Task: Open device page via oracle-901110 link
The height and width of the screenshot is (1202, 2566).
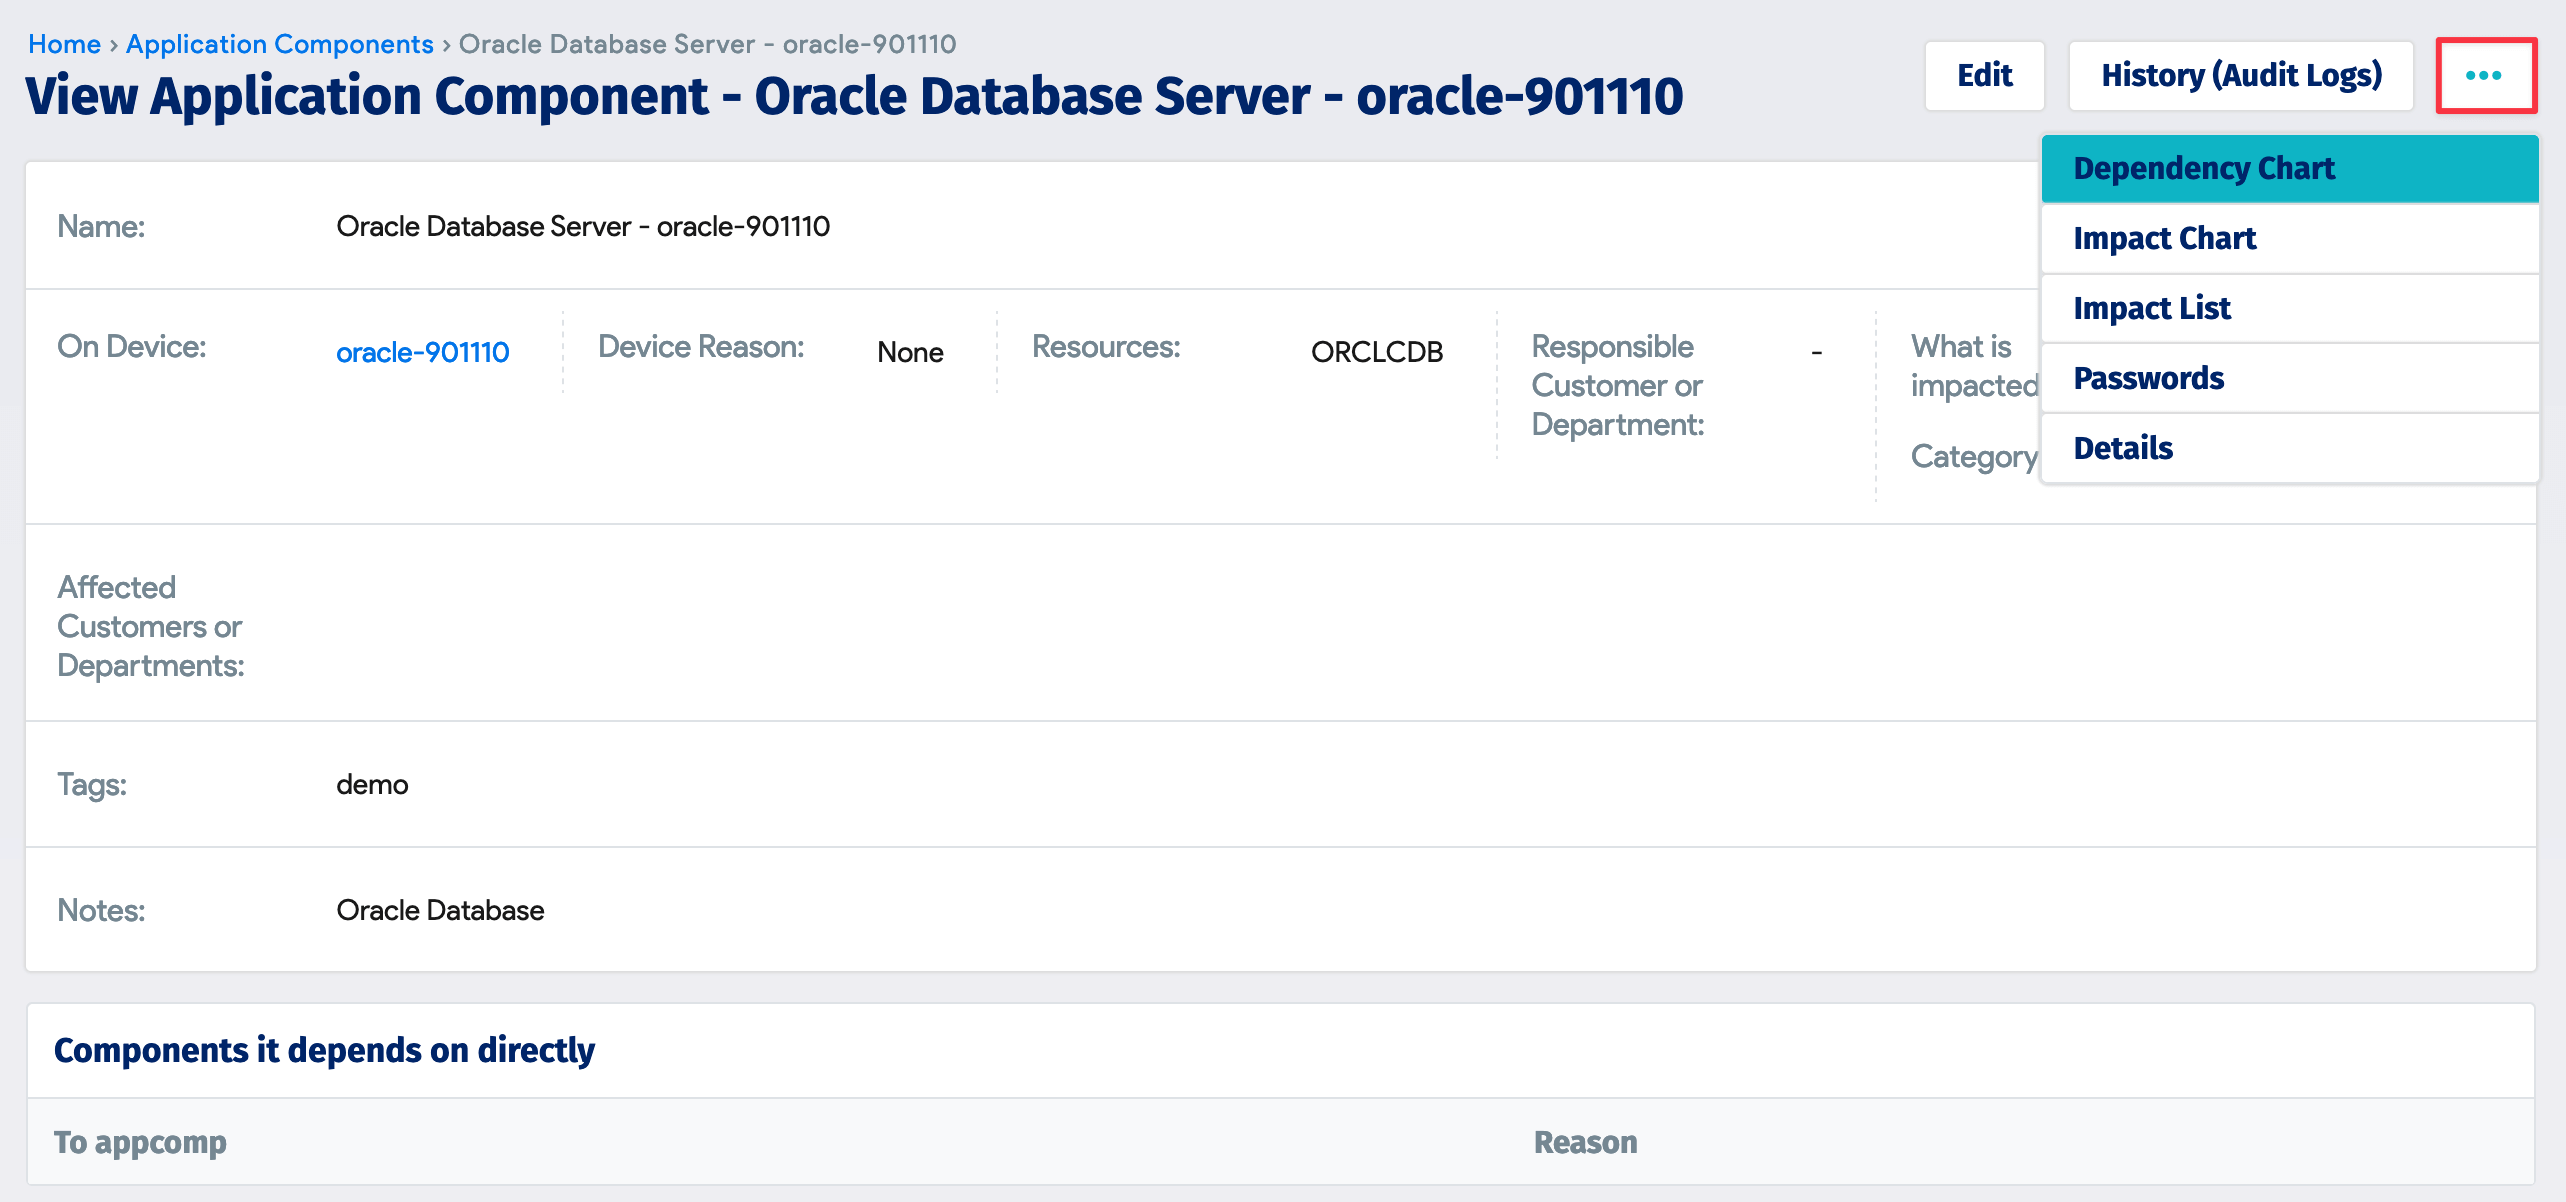Action: coord(423,352)
